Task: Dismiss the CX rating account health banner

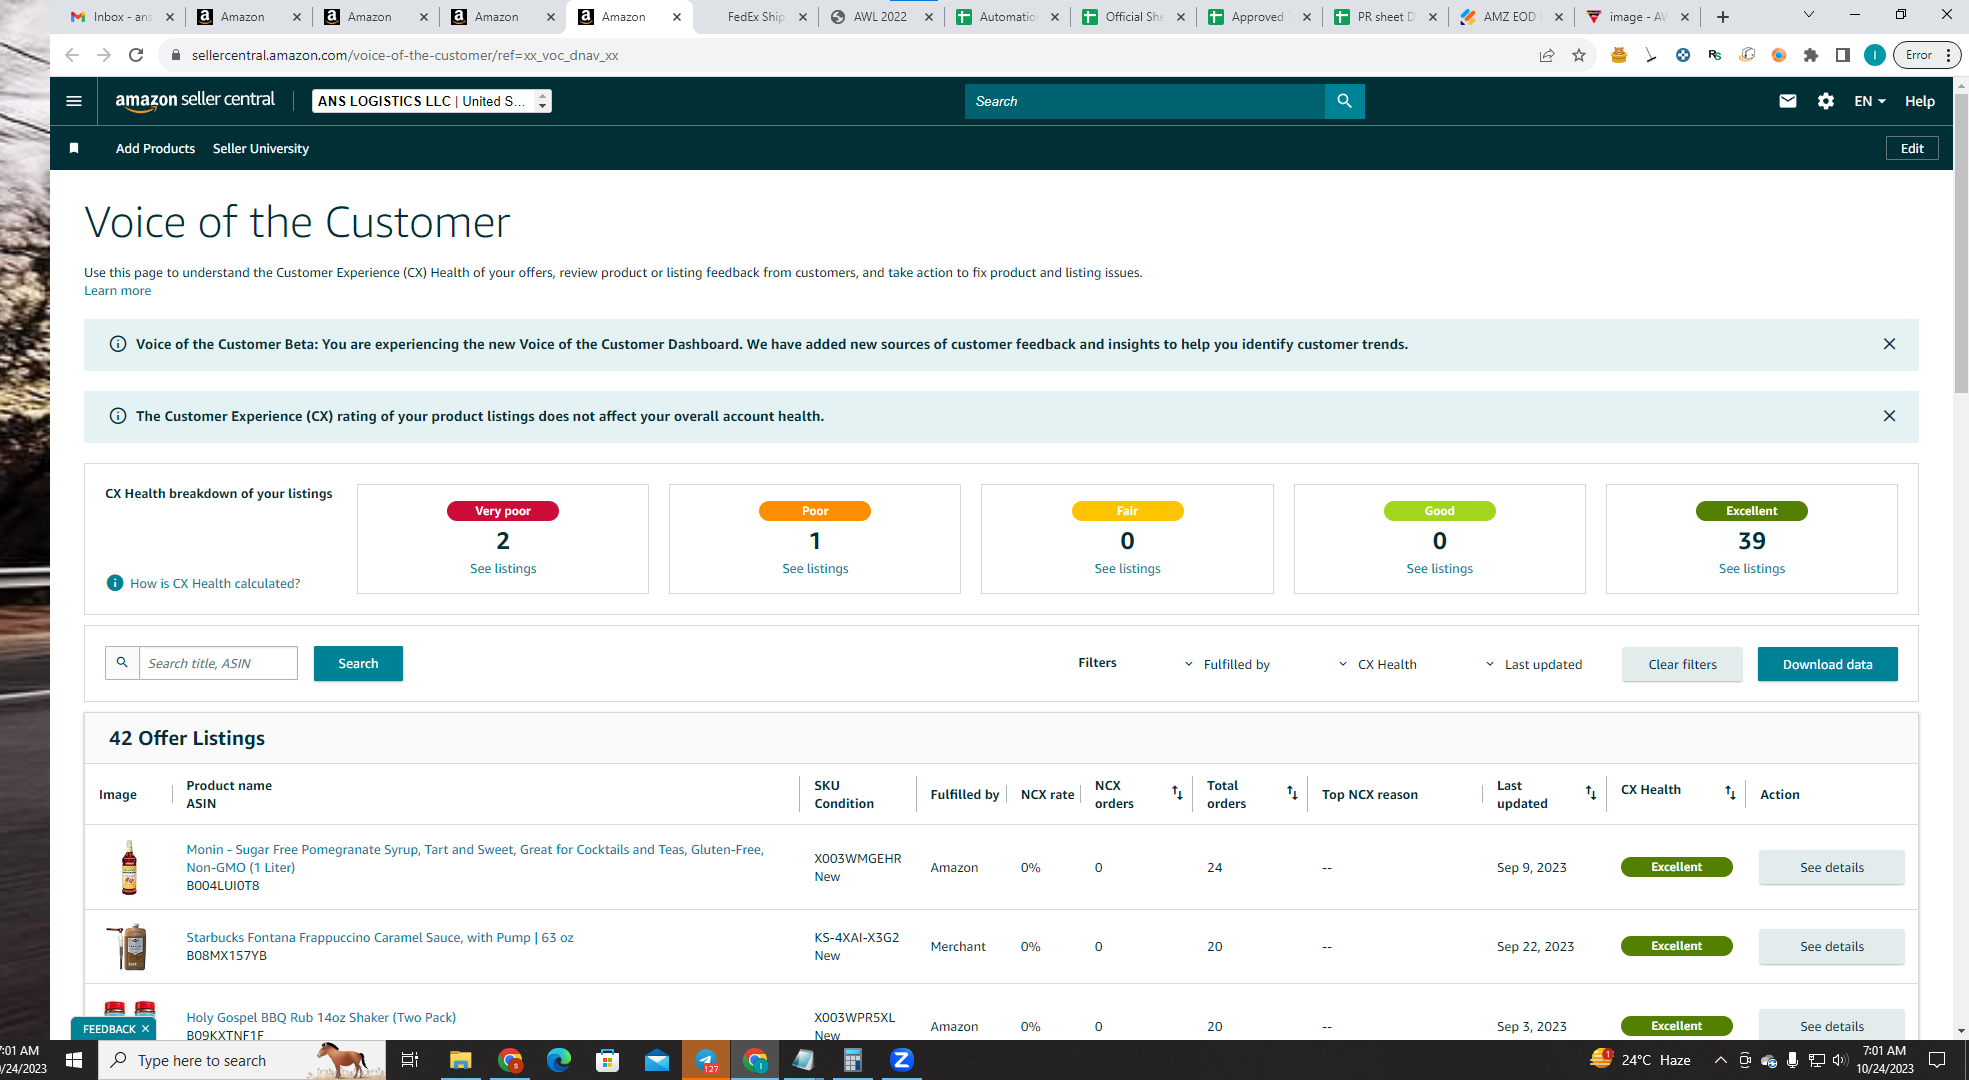Action: click(x=1889, y=416)
